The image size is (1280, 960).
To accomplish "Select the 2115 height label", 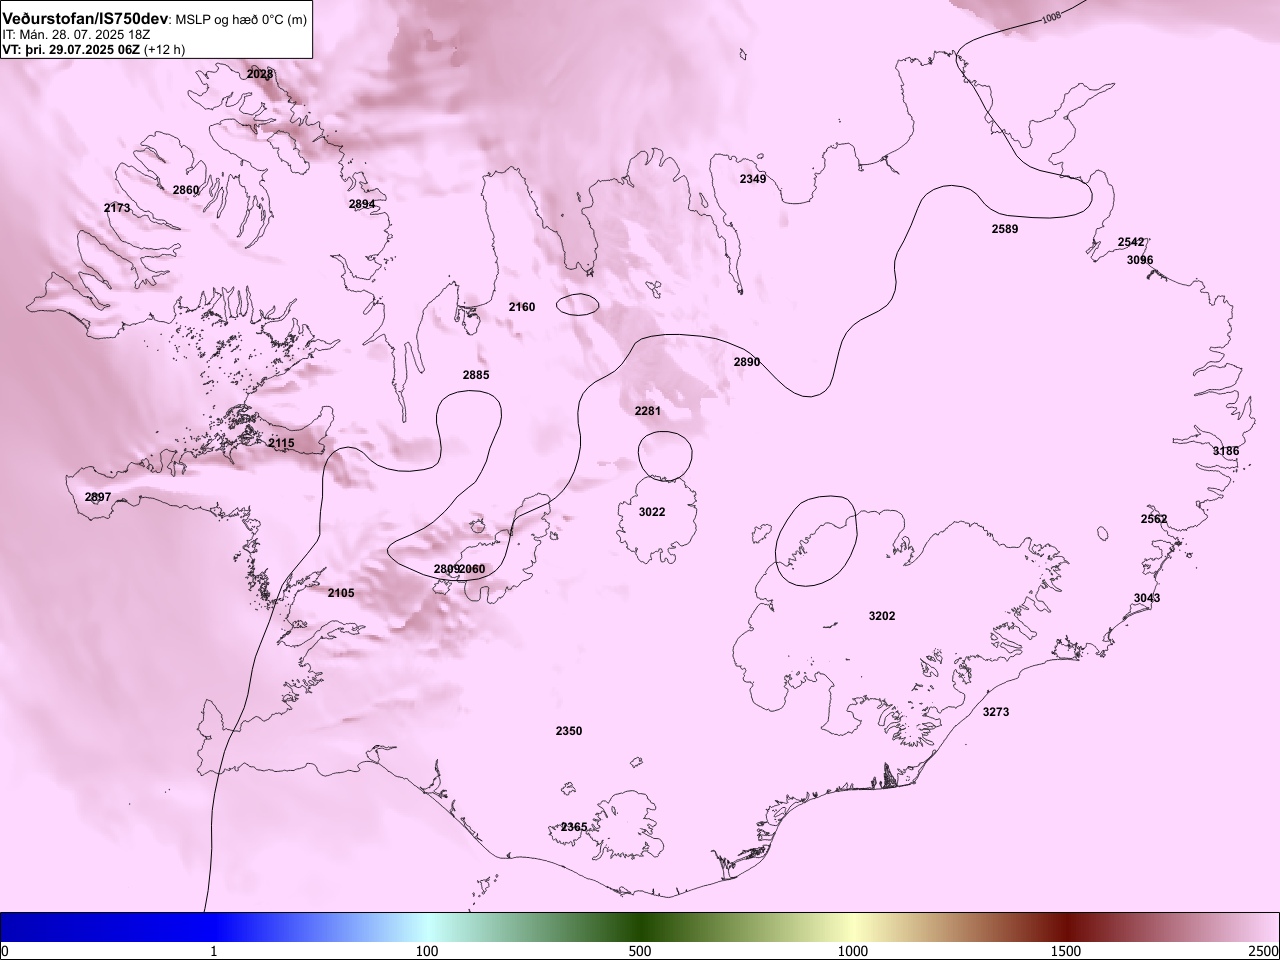I will tap(281, 443).
